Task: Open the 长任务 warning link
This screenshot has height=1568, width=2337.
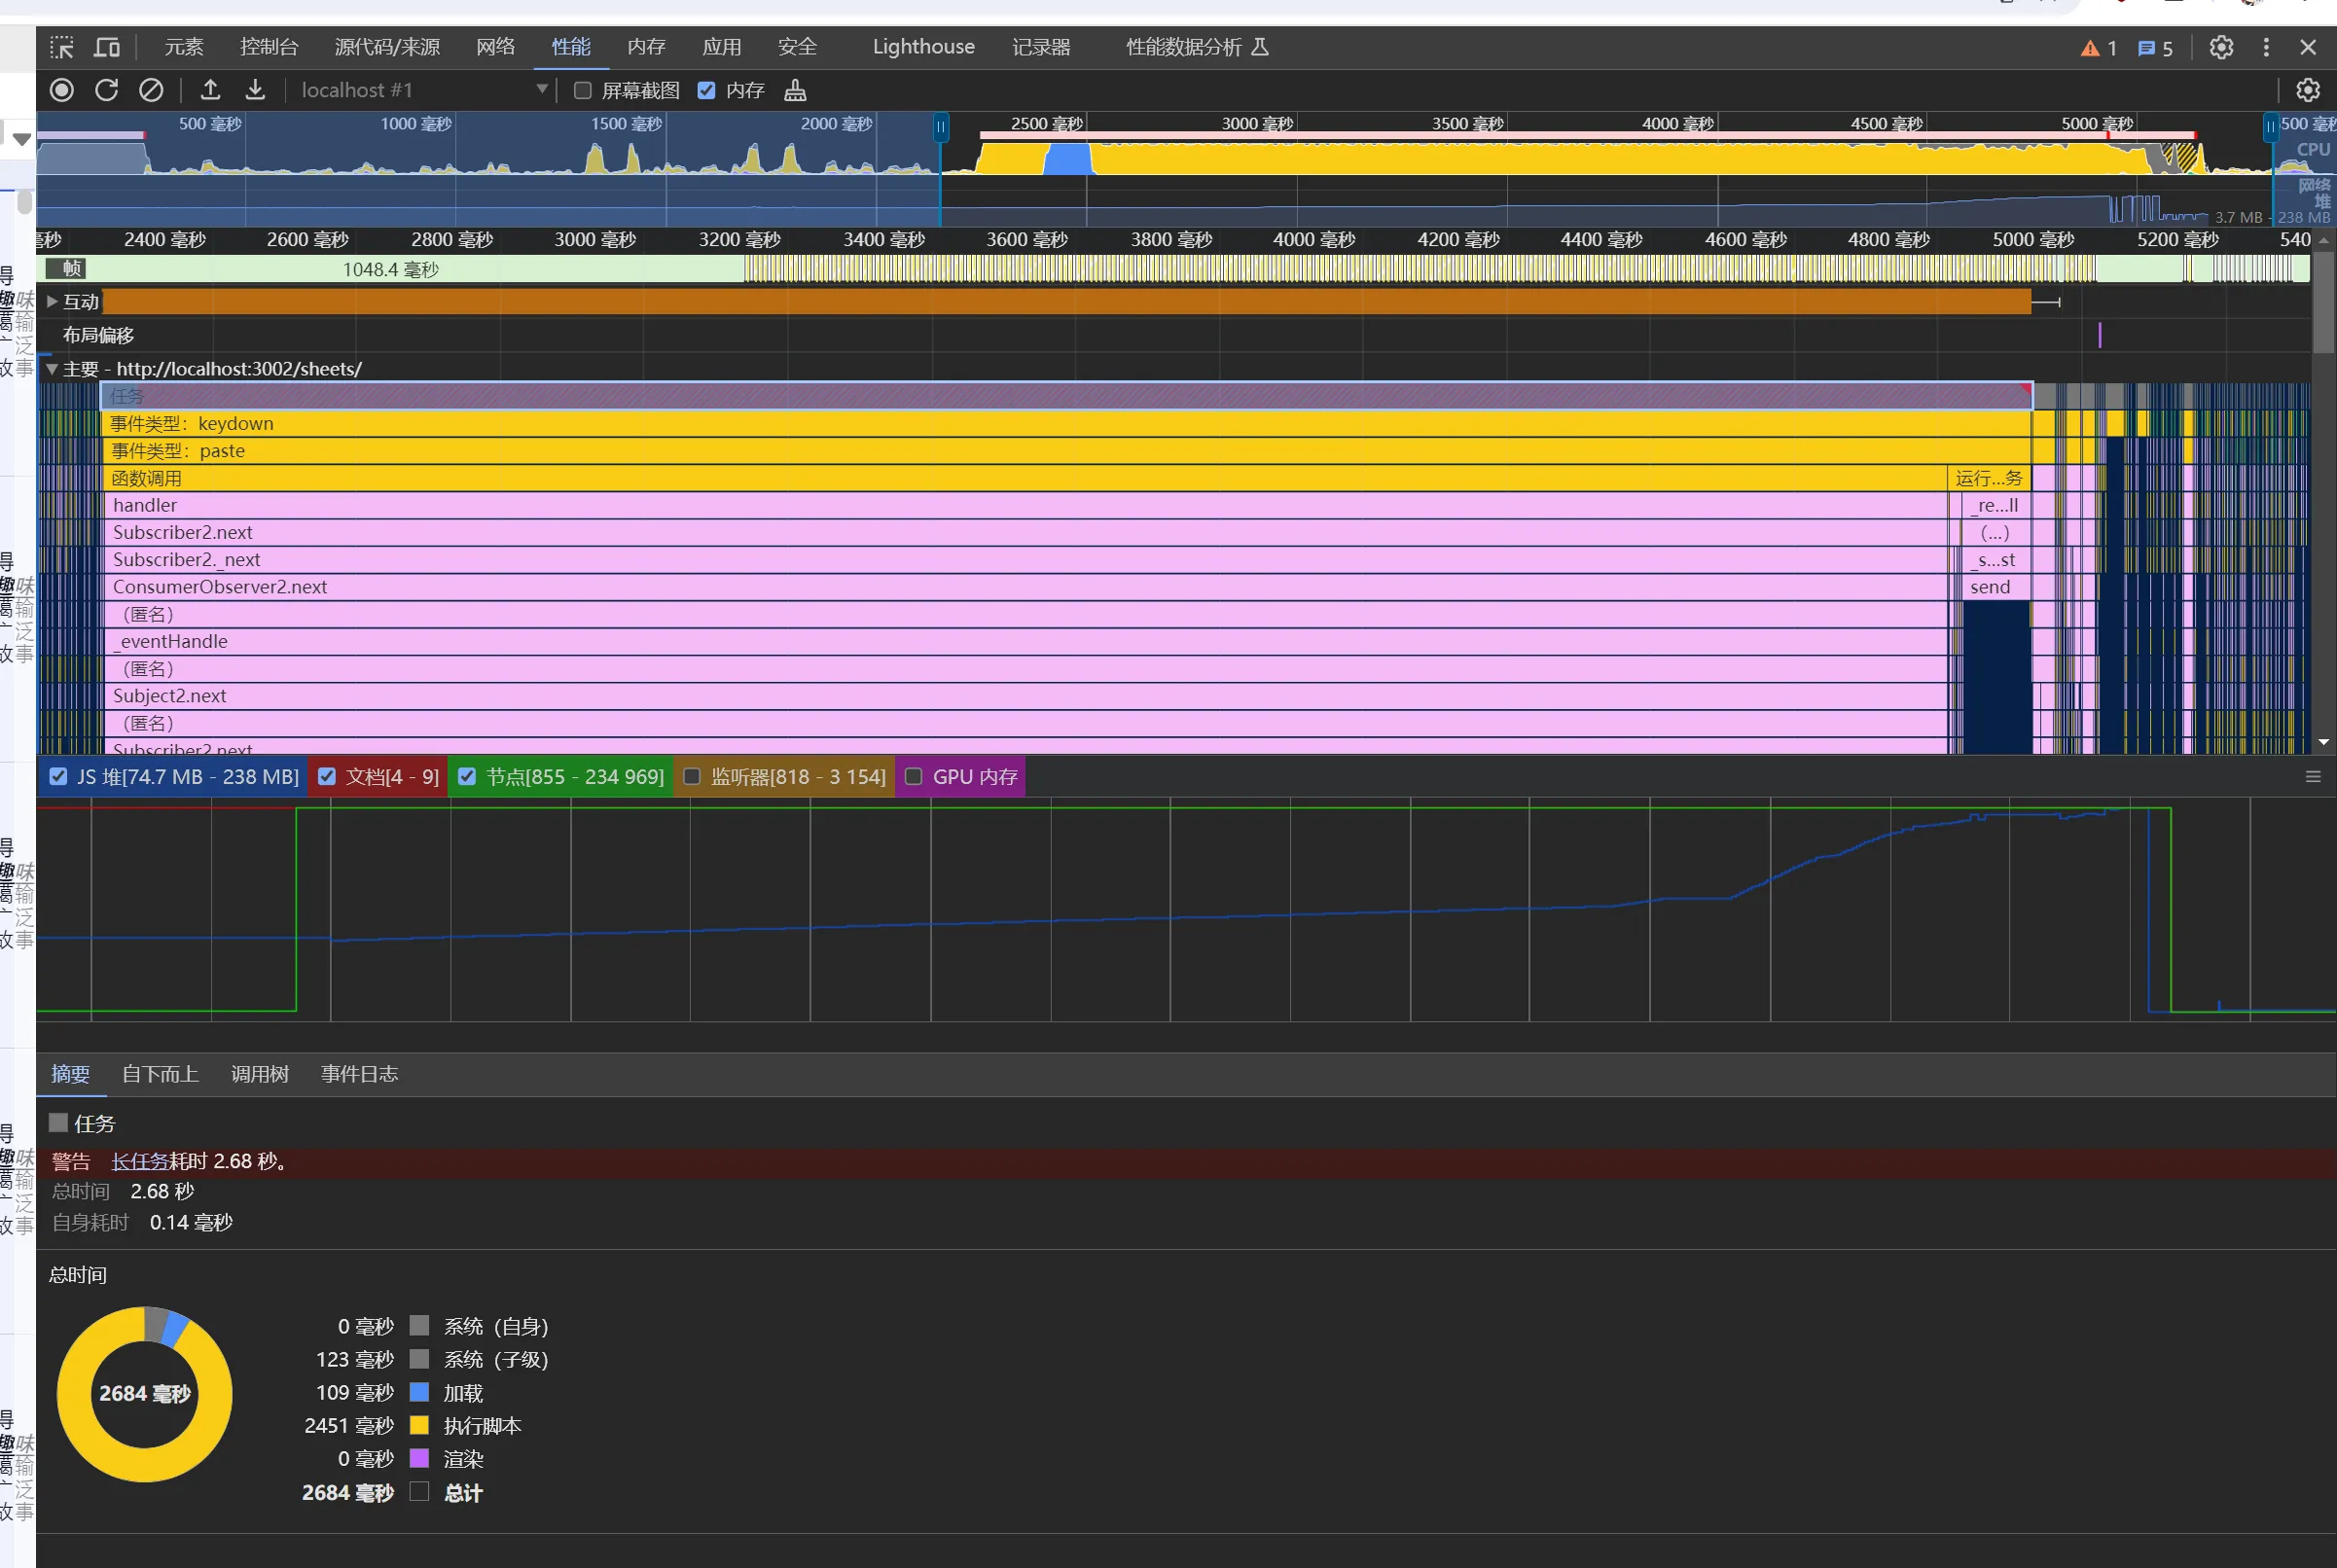Action: click(x=139, y=1161)
